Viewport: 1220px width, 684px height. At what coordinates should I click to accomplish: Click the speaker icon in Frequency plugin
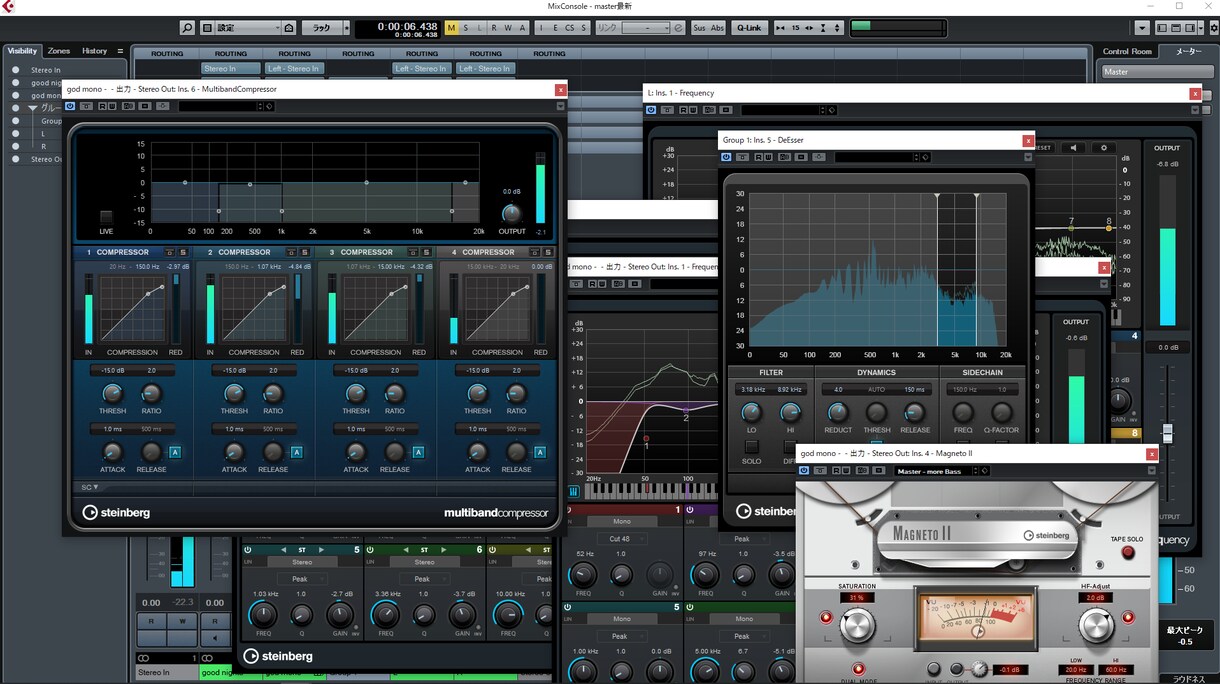[1074, 148]
